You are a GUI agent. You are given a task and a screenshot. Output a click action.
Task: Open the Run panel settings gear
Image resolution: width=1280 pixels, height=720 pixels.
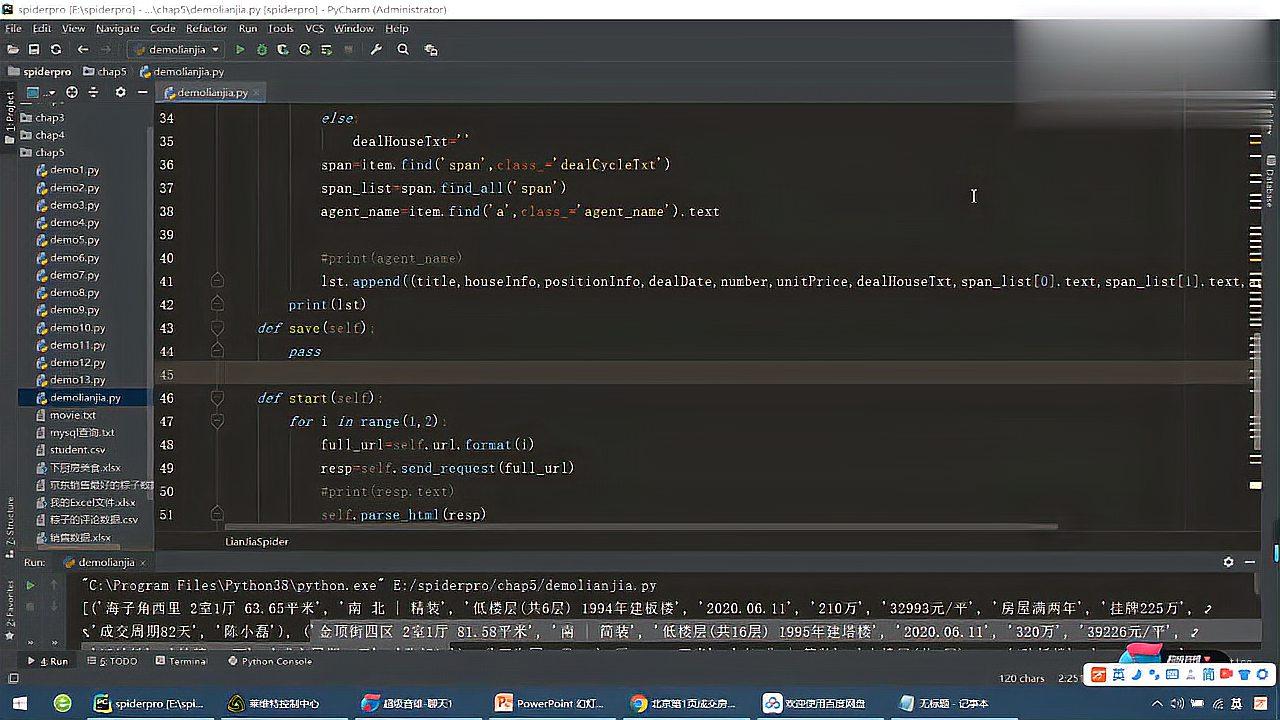click(1228, 562)
